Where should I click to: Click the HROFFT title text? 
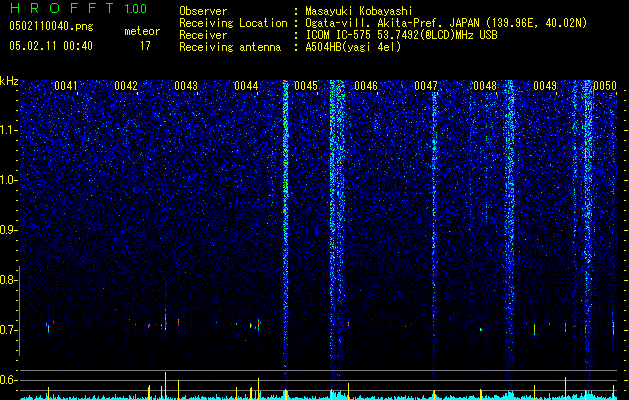tap(62, 8)
